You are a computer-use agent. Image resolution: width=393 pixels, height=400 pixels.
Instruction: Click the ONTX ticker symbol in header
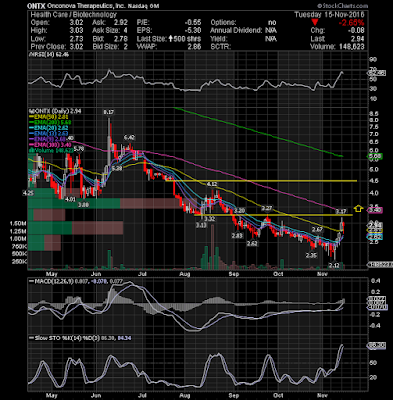coord(36,6)
